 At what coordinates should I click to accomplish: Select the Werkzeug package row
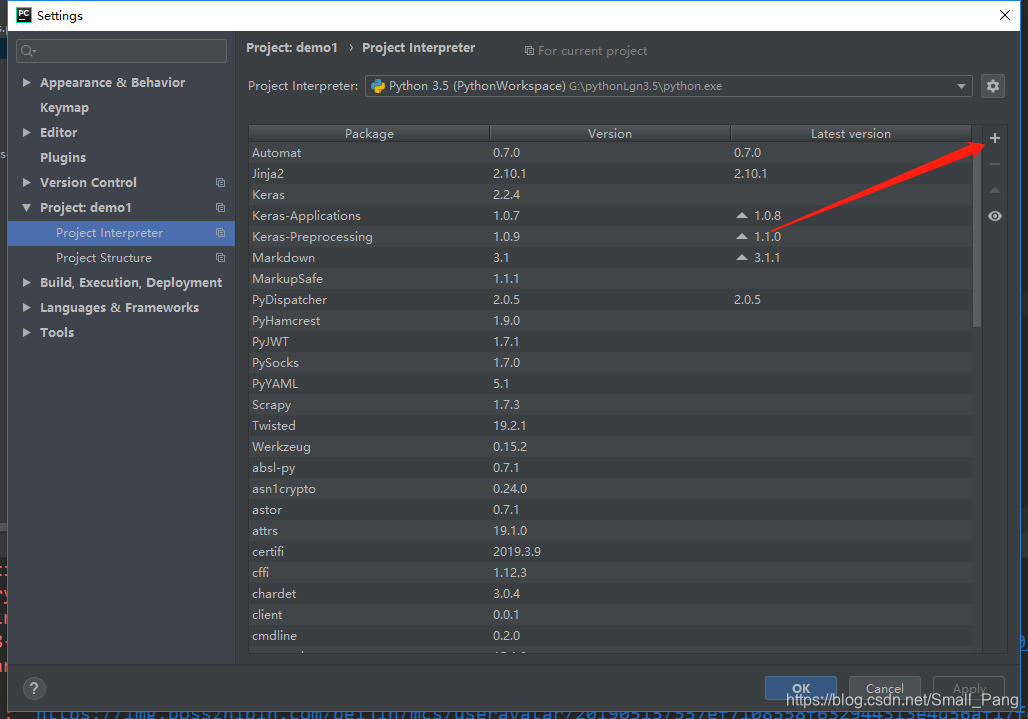(610, 446)
